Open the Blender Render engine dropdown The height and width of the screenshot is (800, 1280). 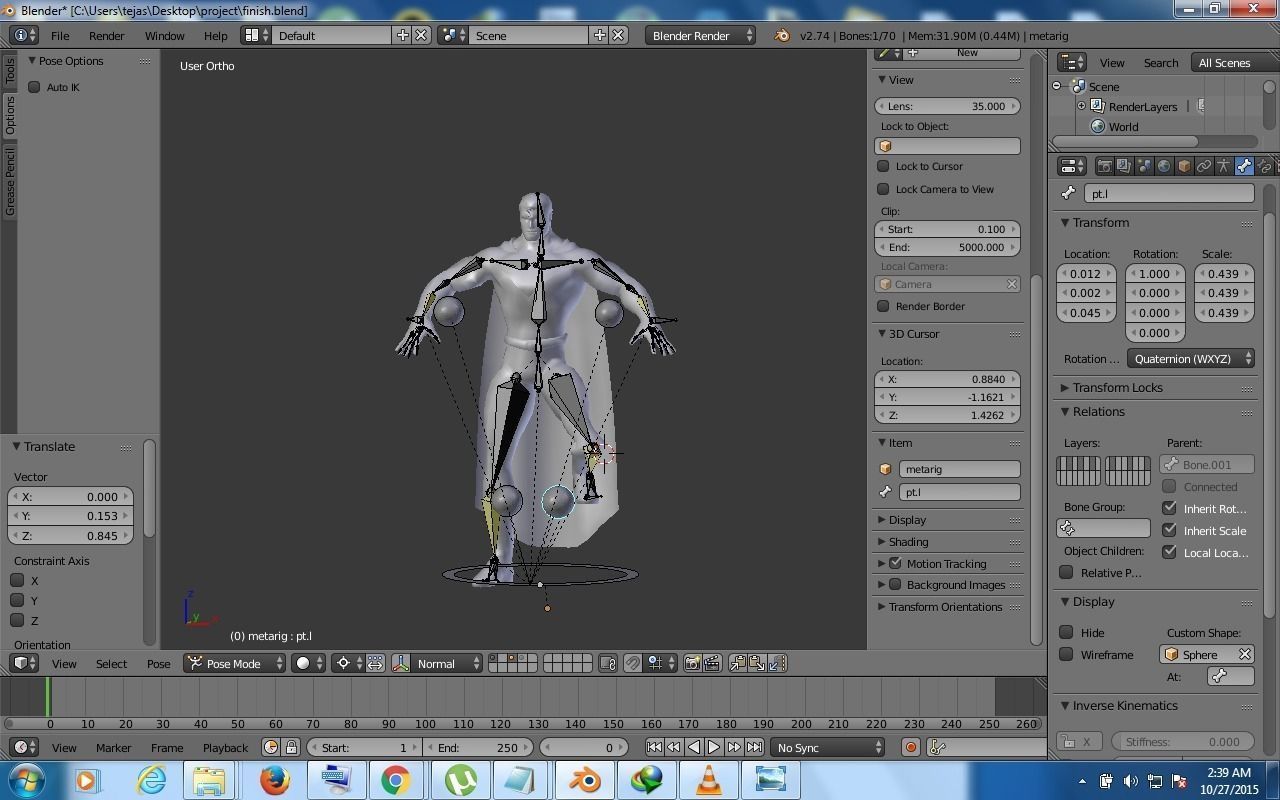click(x=700, y=35)
